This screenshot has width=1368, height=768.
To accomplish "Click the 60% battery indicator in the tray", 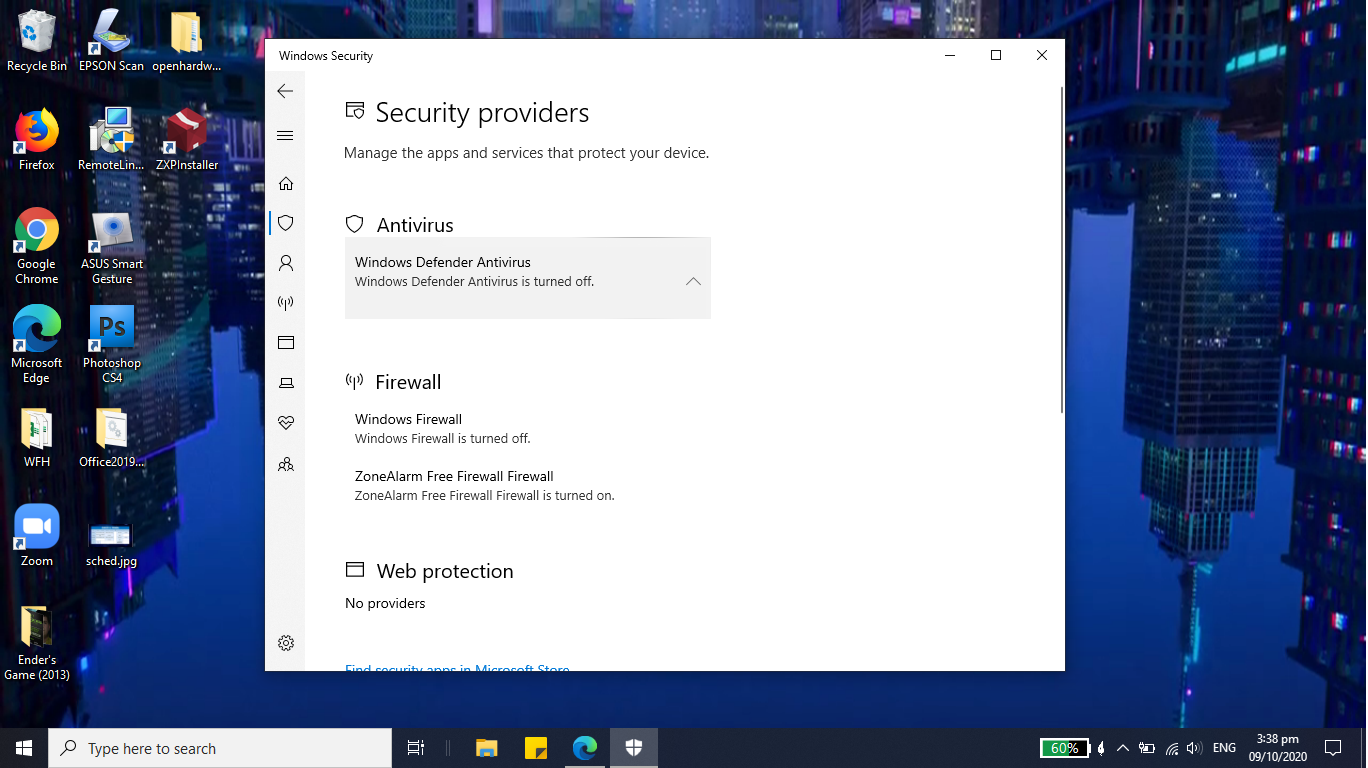I will pos(1064,748).
